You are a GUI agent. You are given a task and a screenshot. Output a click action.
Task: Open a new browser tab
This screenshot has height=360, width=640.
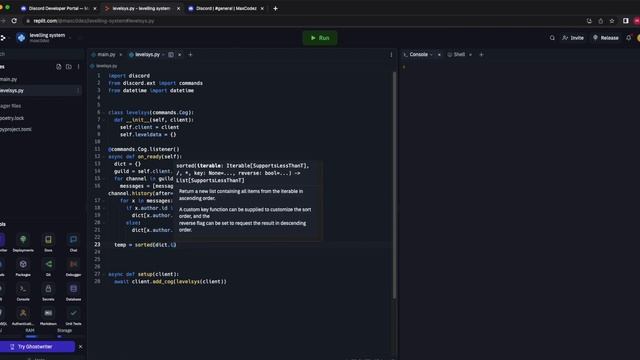click(276, 9)
